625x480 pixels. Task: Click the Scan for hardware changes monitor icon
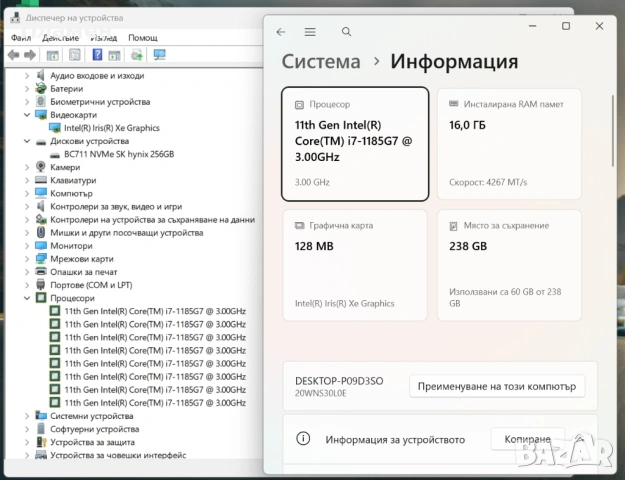click(159, 55)
